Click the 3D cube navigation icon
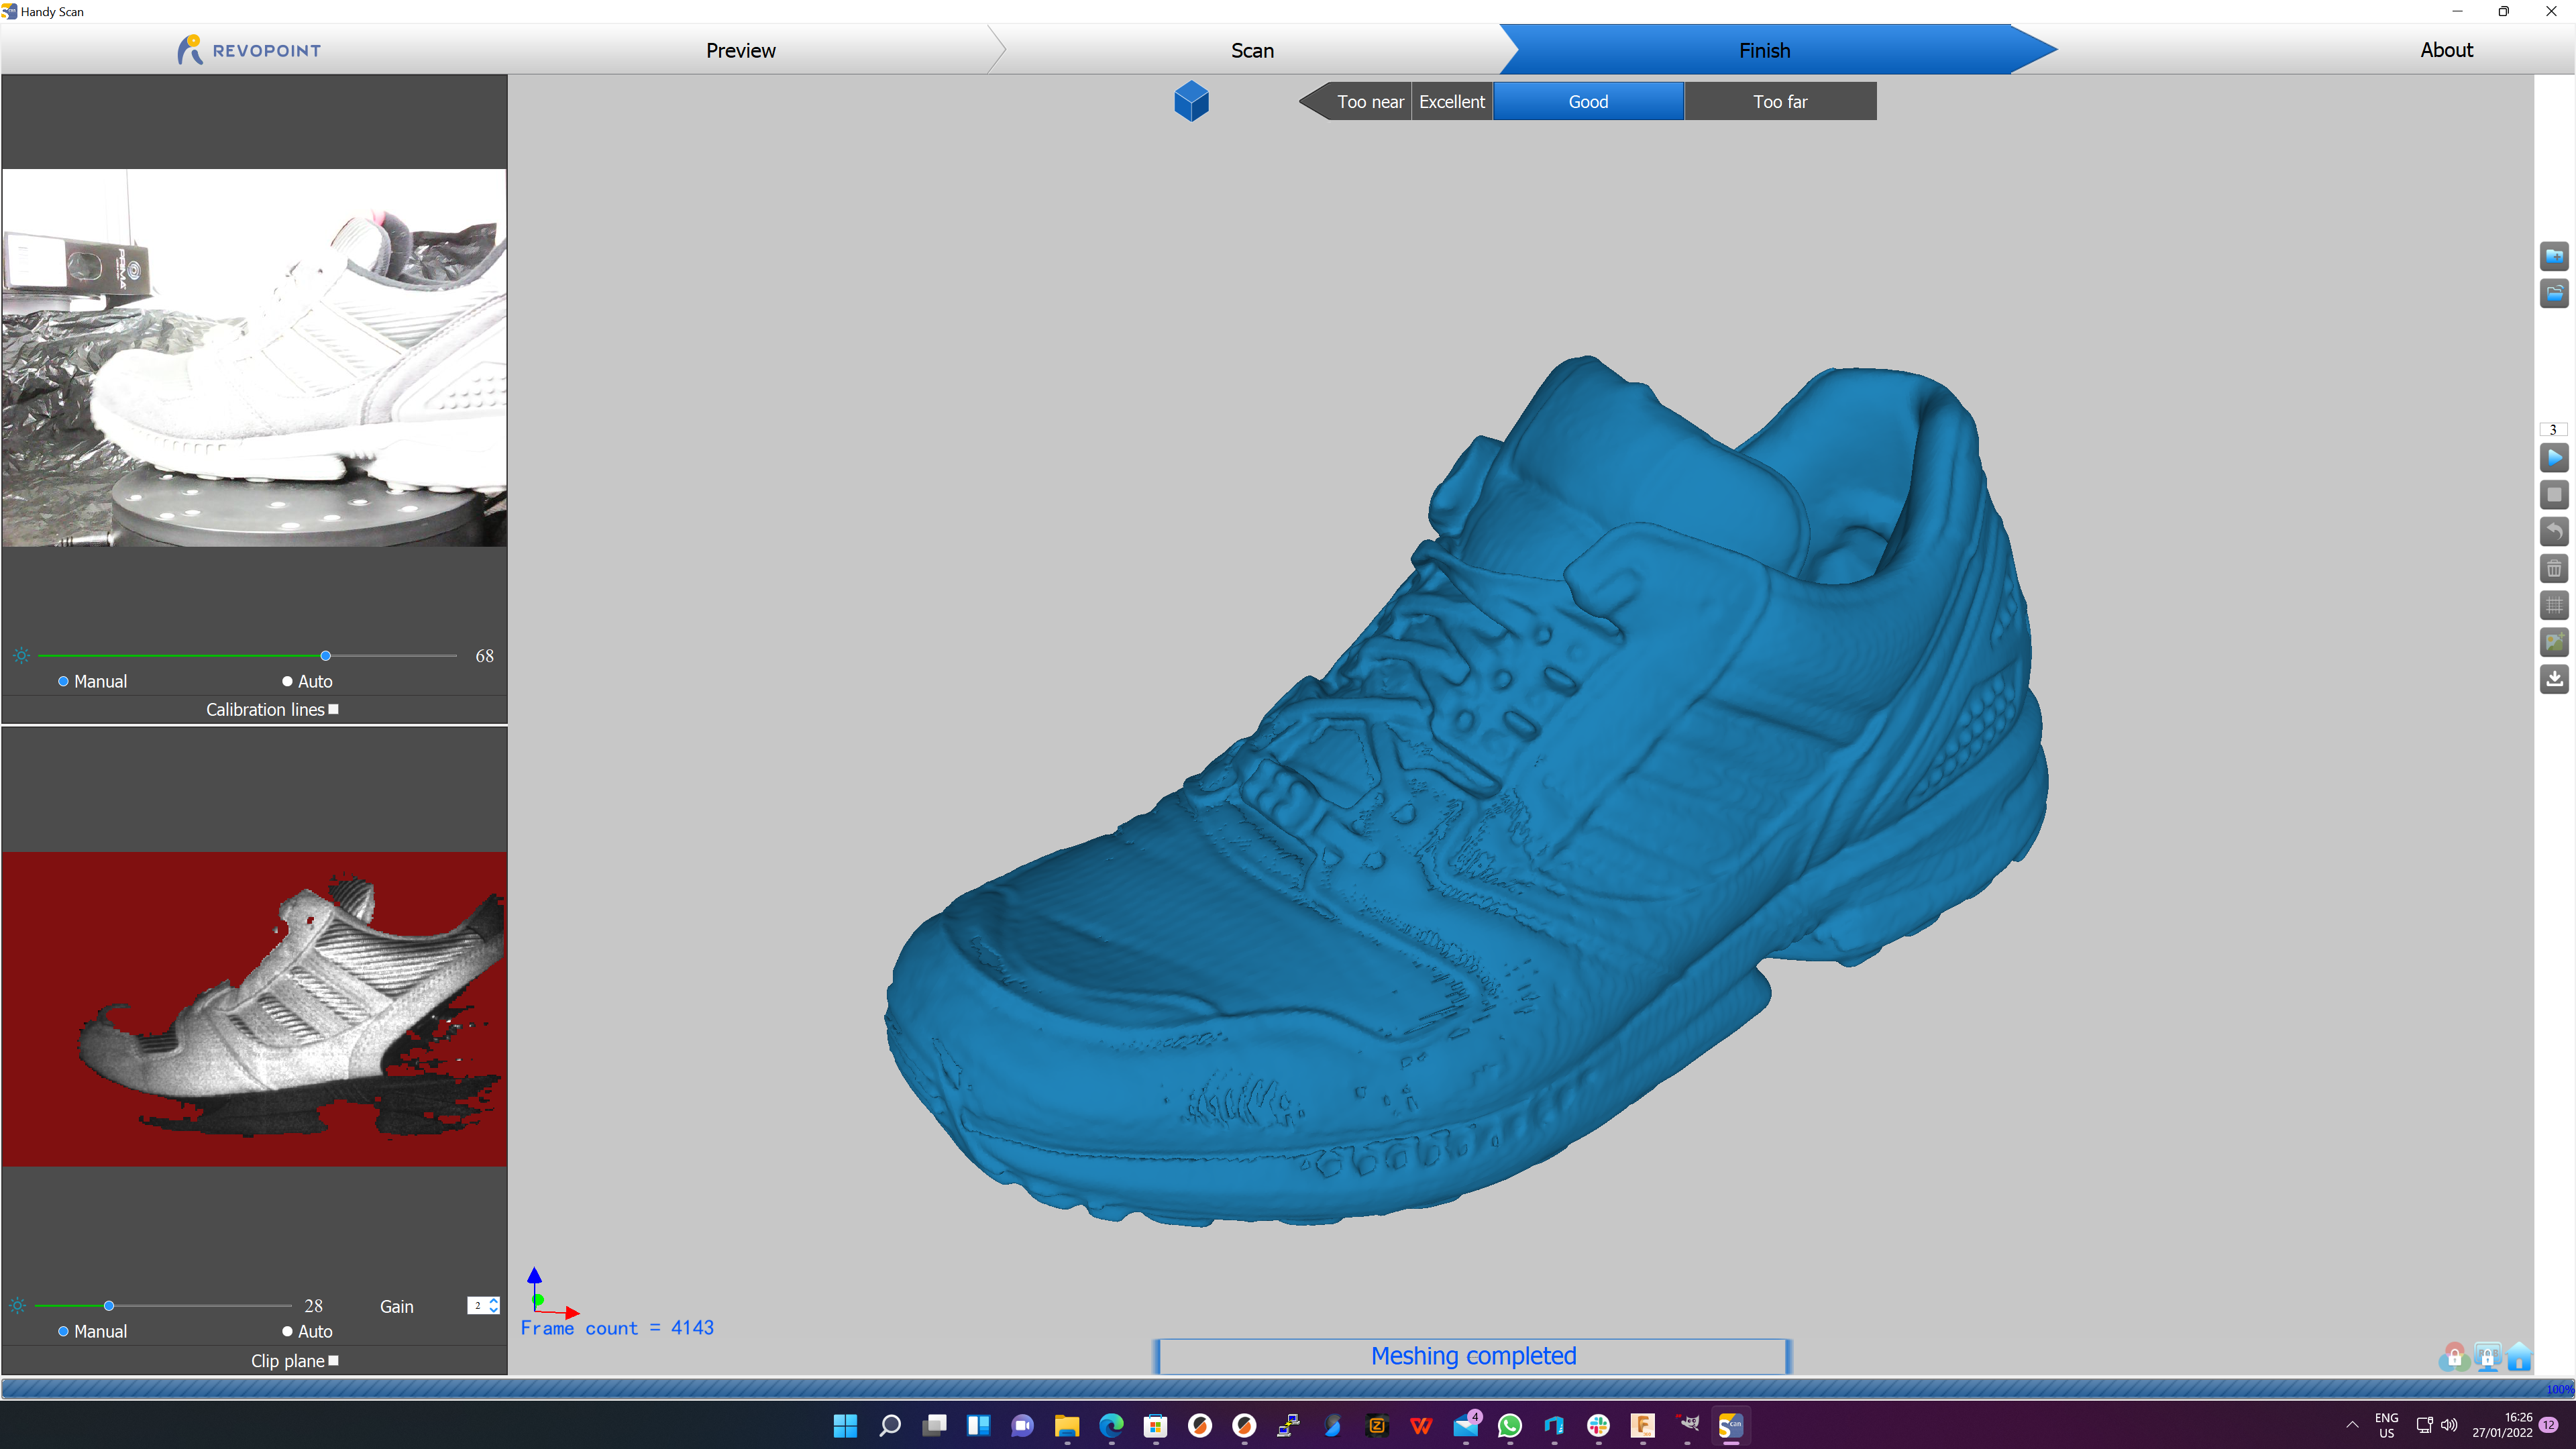This screenshot has height=1449, width=2576. (x=1189, y=101)
